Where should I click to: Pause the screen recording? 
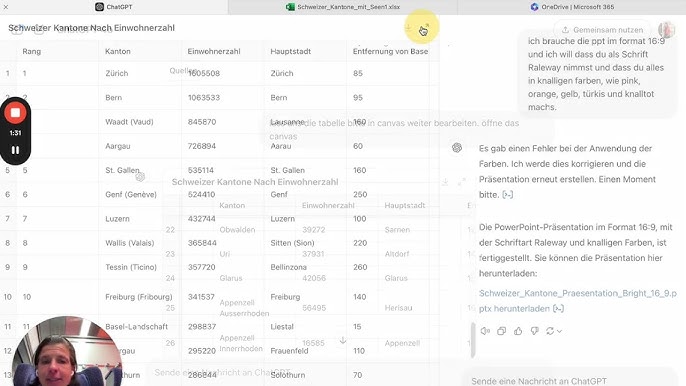click(15, 150)
